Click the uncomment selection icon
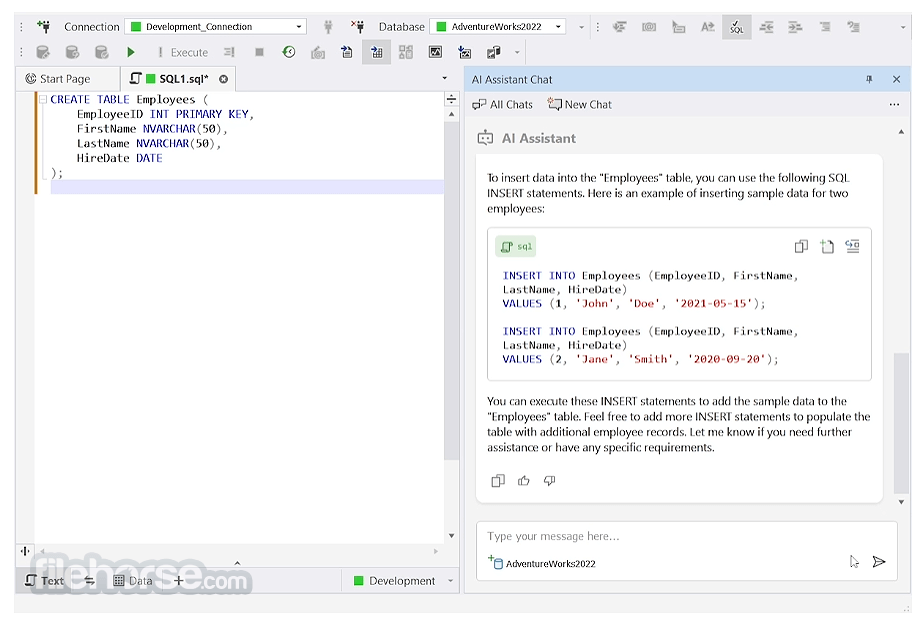The width and height of the screenshot is (922, 625). coord(853,26)
